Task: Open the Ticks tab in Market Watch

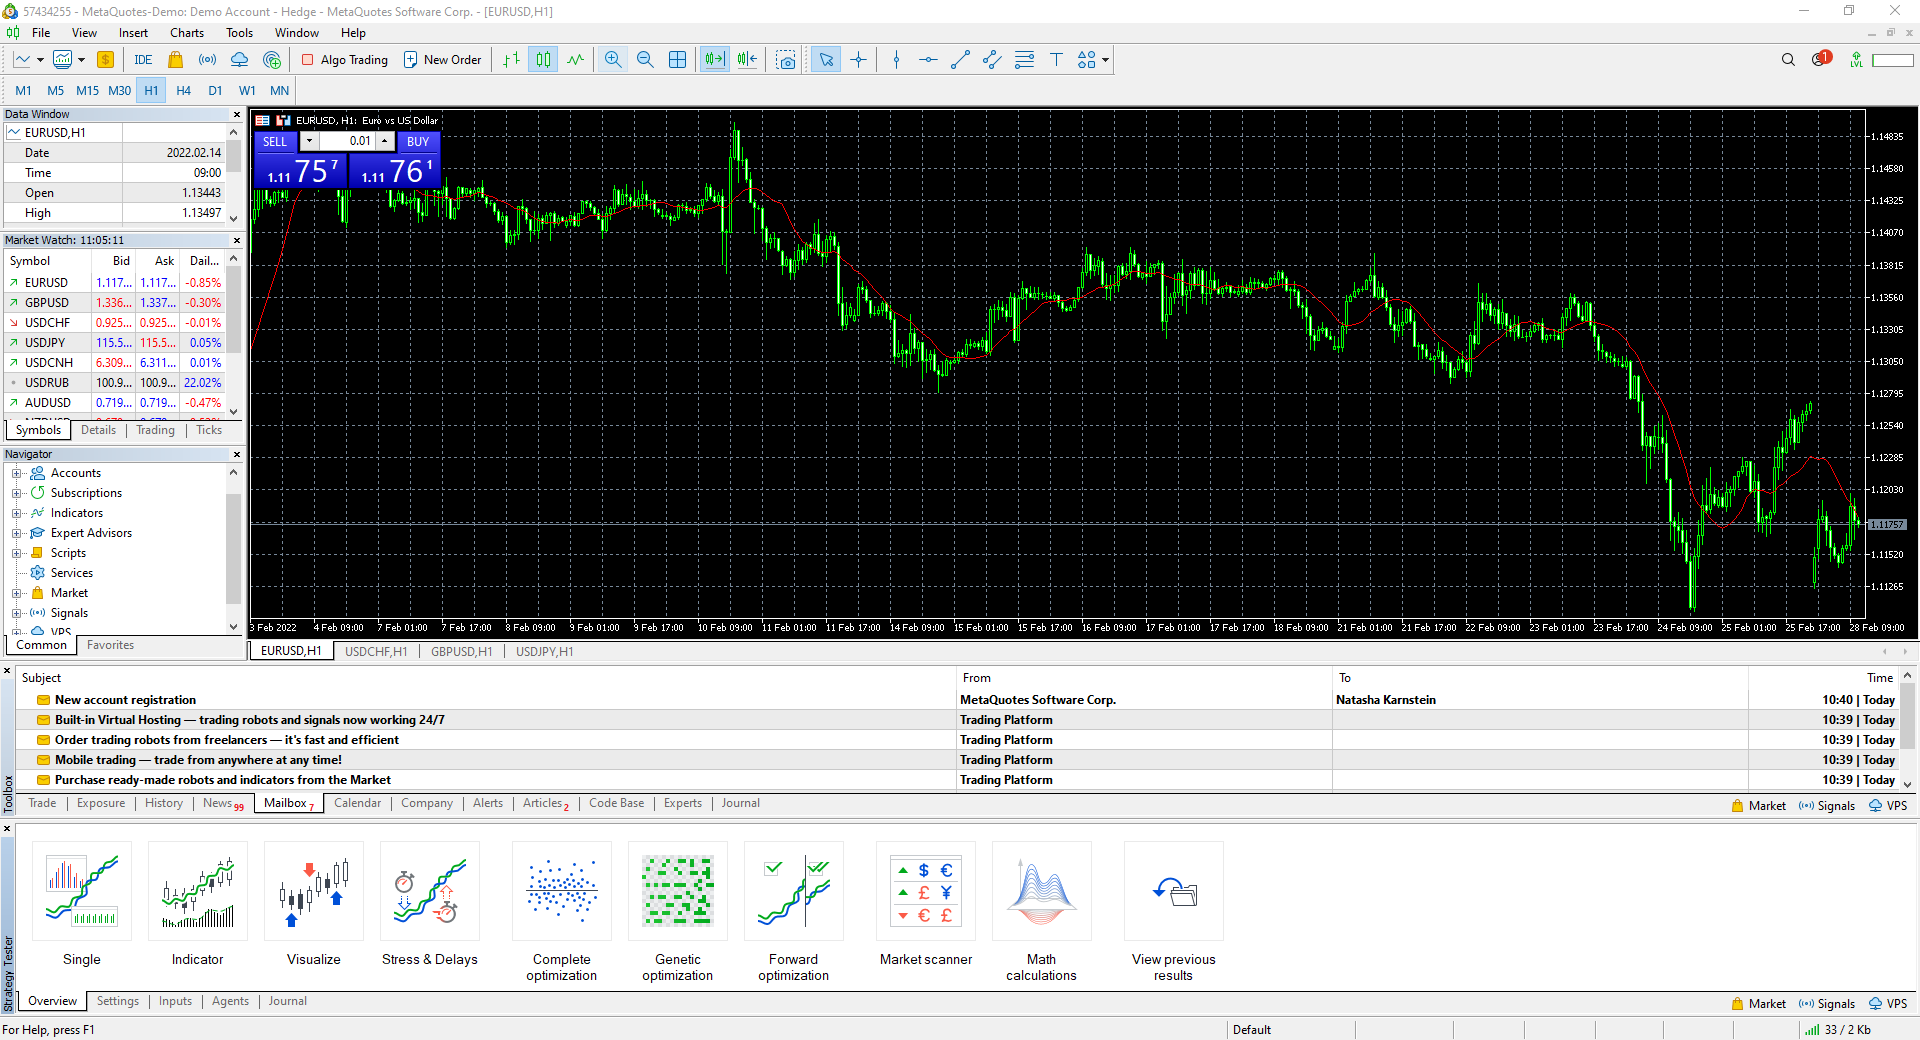Action: [x=209, y=430]
